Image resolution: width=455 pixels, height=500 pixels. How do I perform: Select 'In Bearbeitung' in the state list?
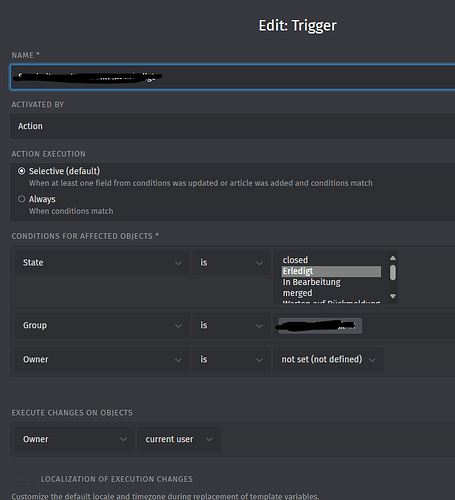pos(331,282)
